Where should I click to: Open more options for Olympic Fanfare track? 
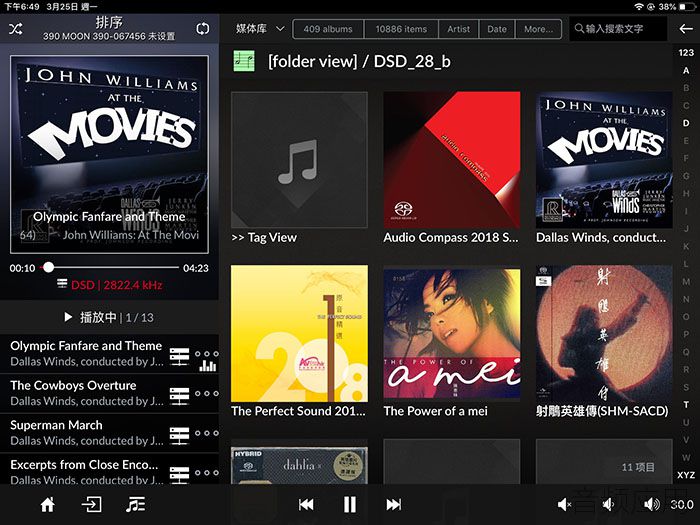point(207,354)
